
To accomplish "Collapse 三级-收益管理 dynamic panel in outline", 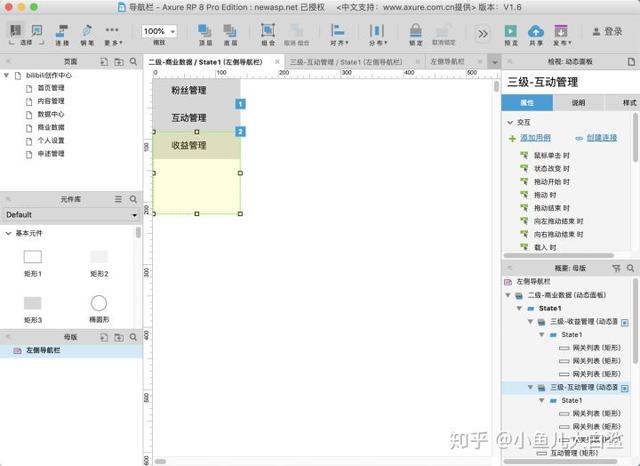I will tap(530, 322).
